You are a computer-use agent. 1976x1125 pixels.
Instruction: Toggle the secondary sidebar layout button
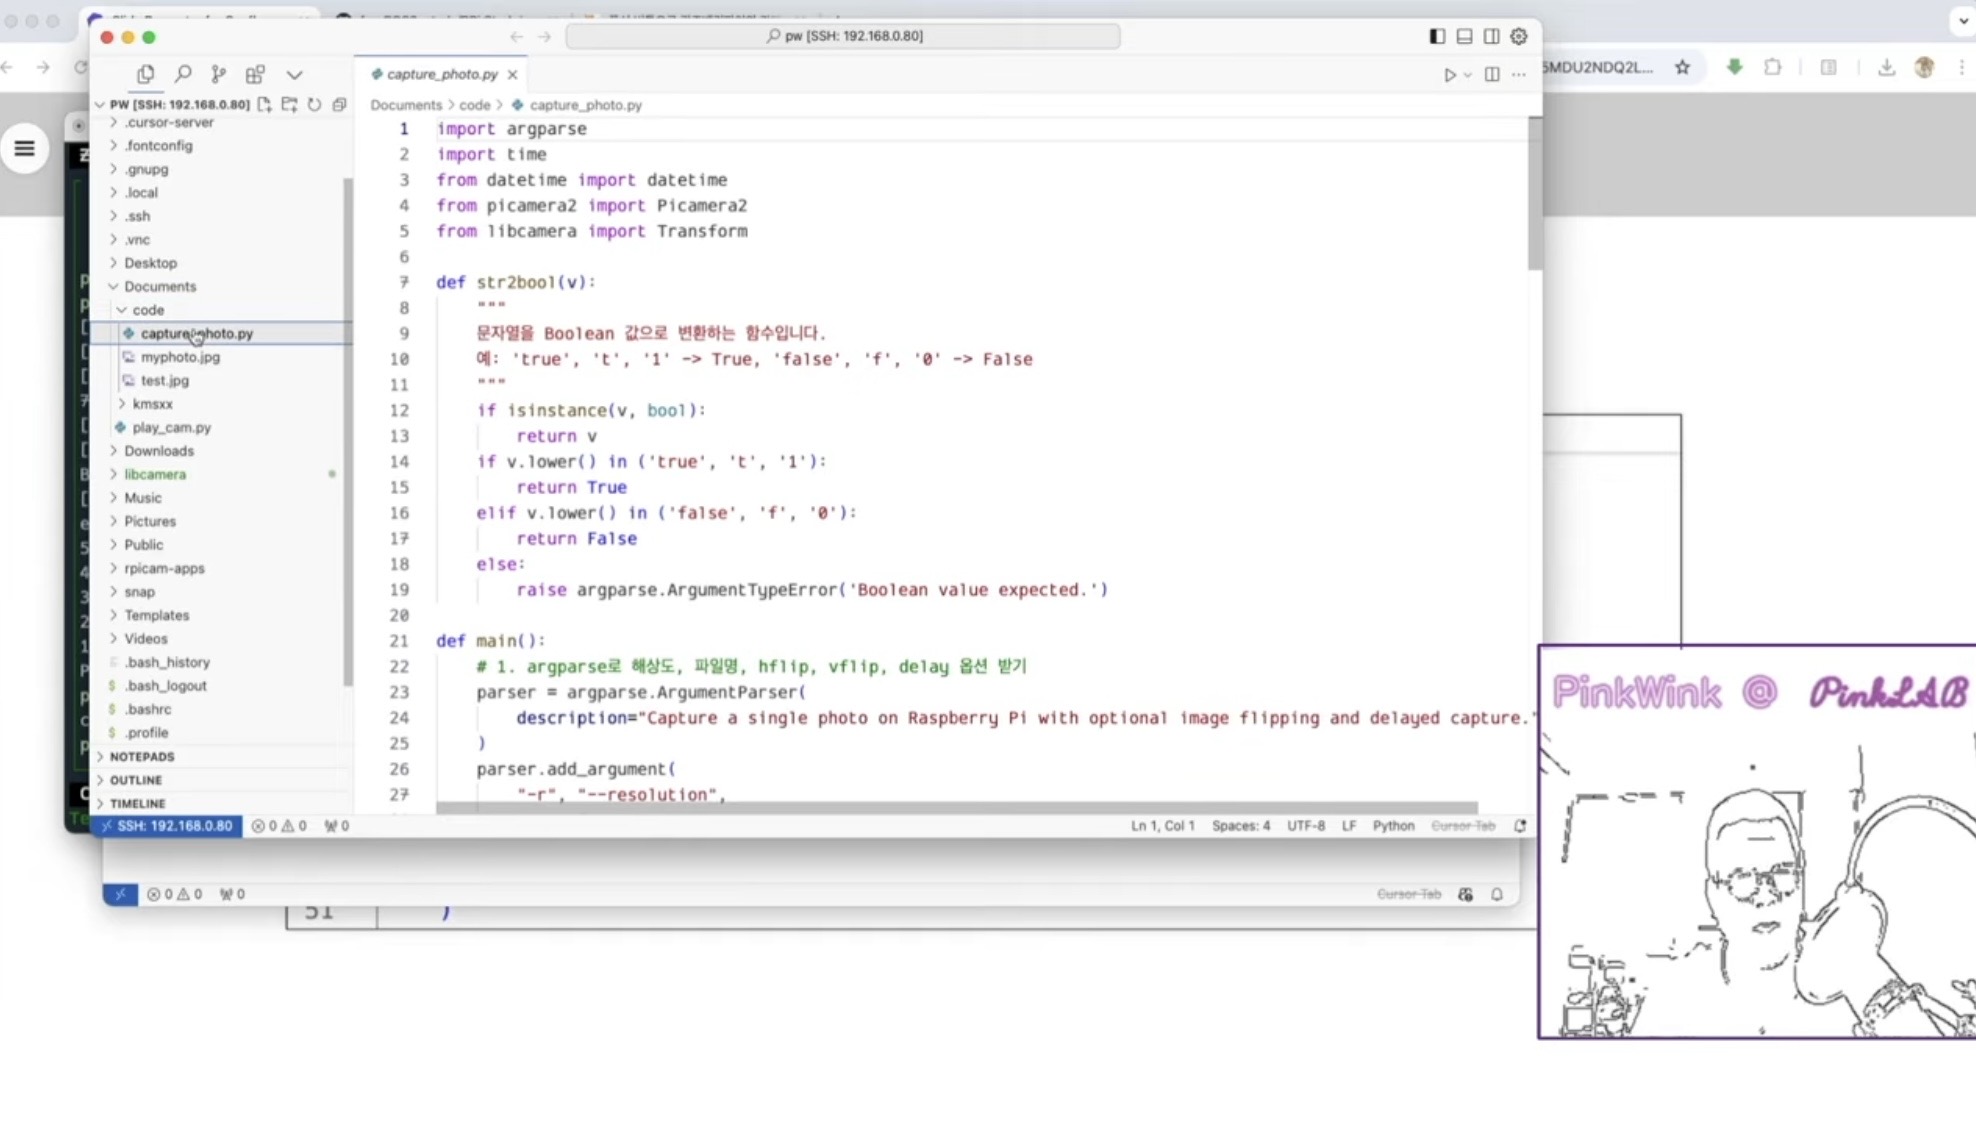click(1491, 36)
